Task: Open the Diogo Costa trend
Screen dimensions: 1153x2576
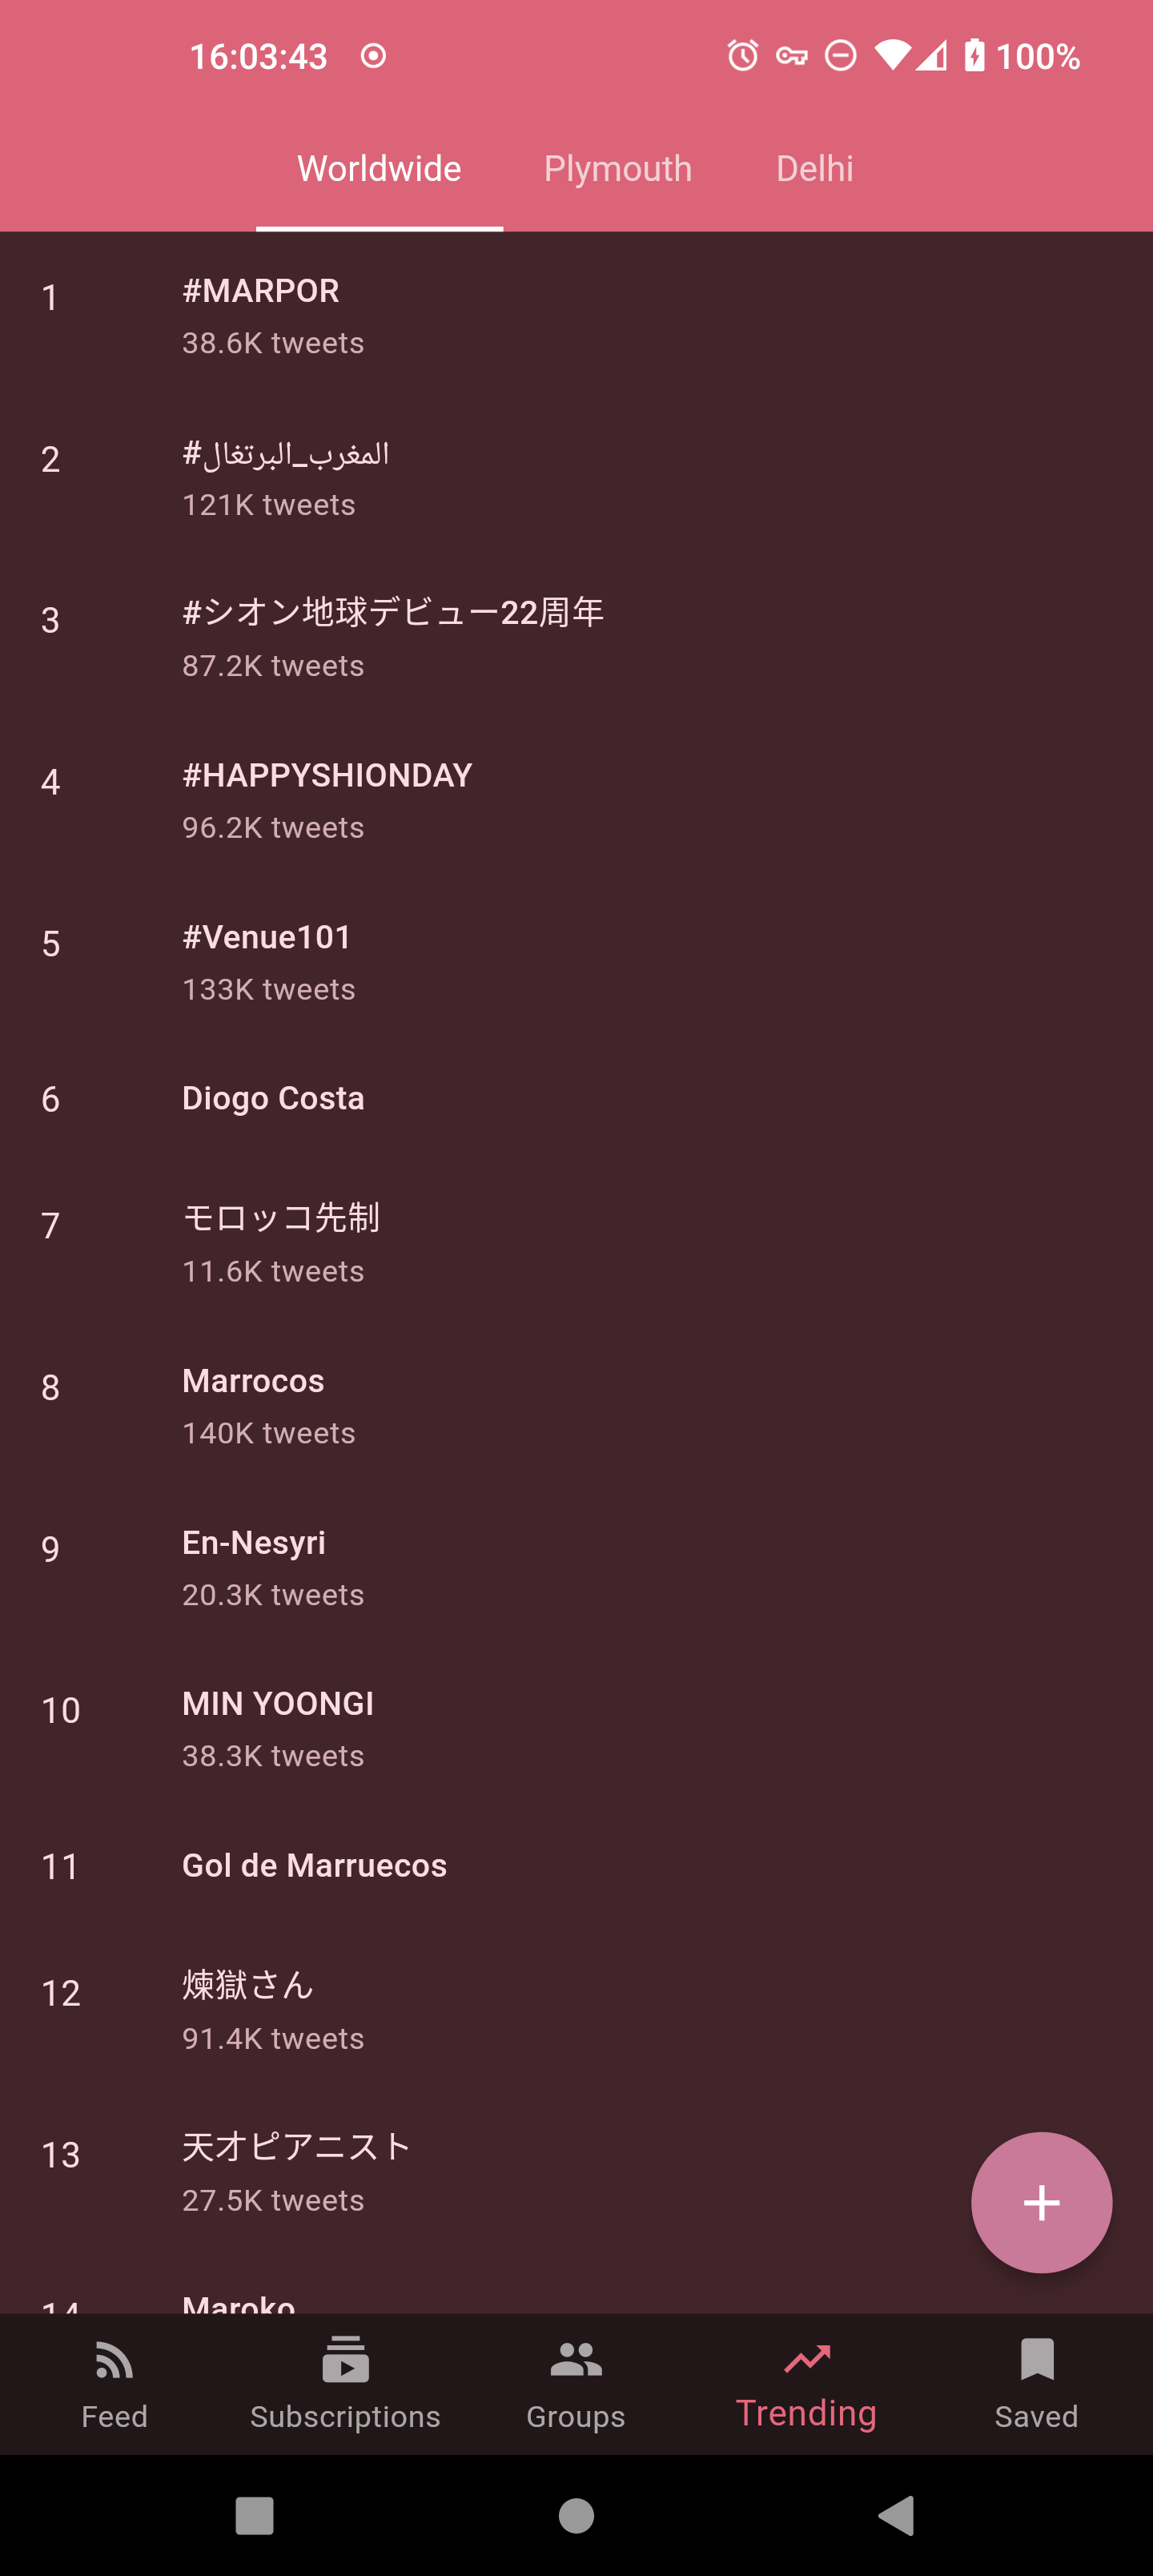Action: pyautogui.click(x=273, y=1099)
